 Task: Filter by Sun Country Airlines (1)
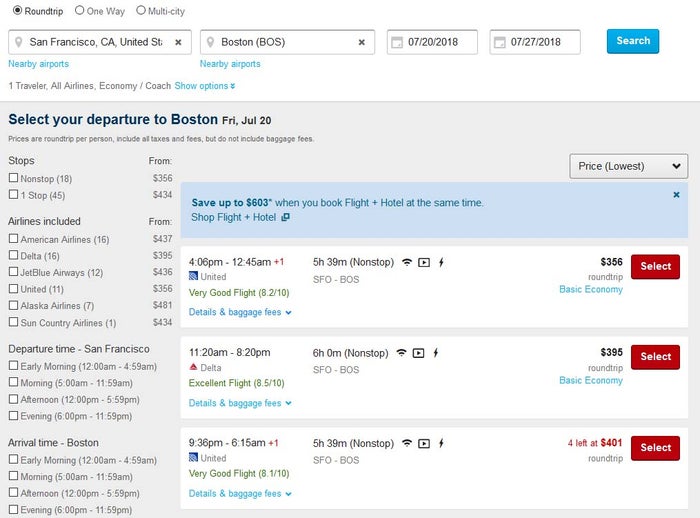coord(13,322)
